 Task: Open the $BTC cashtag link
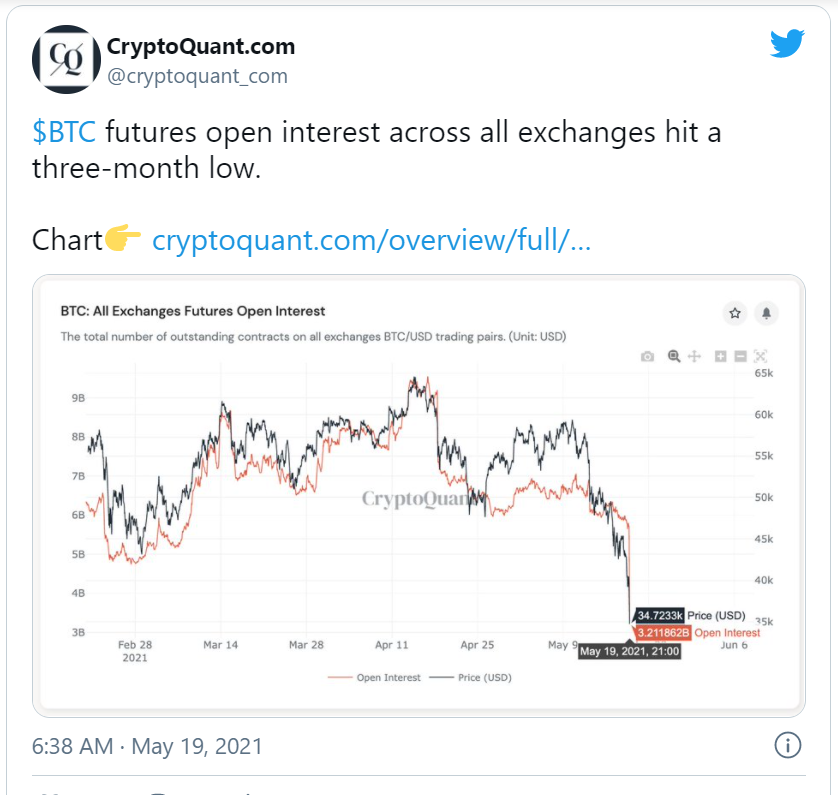tap(64, 132)
